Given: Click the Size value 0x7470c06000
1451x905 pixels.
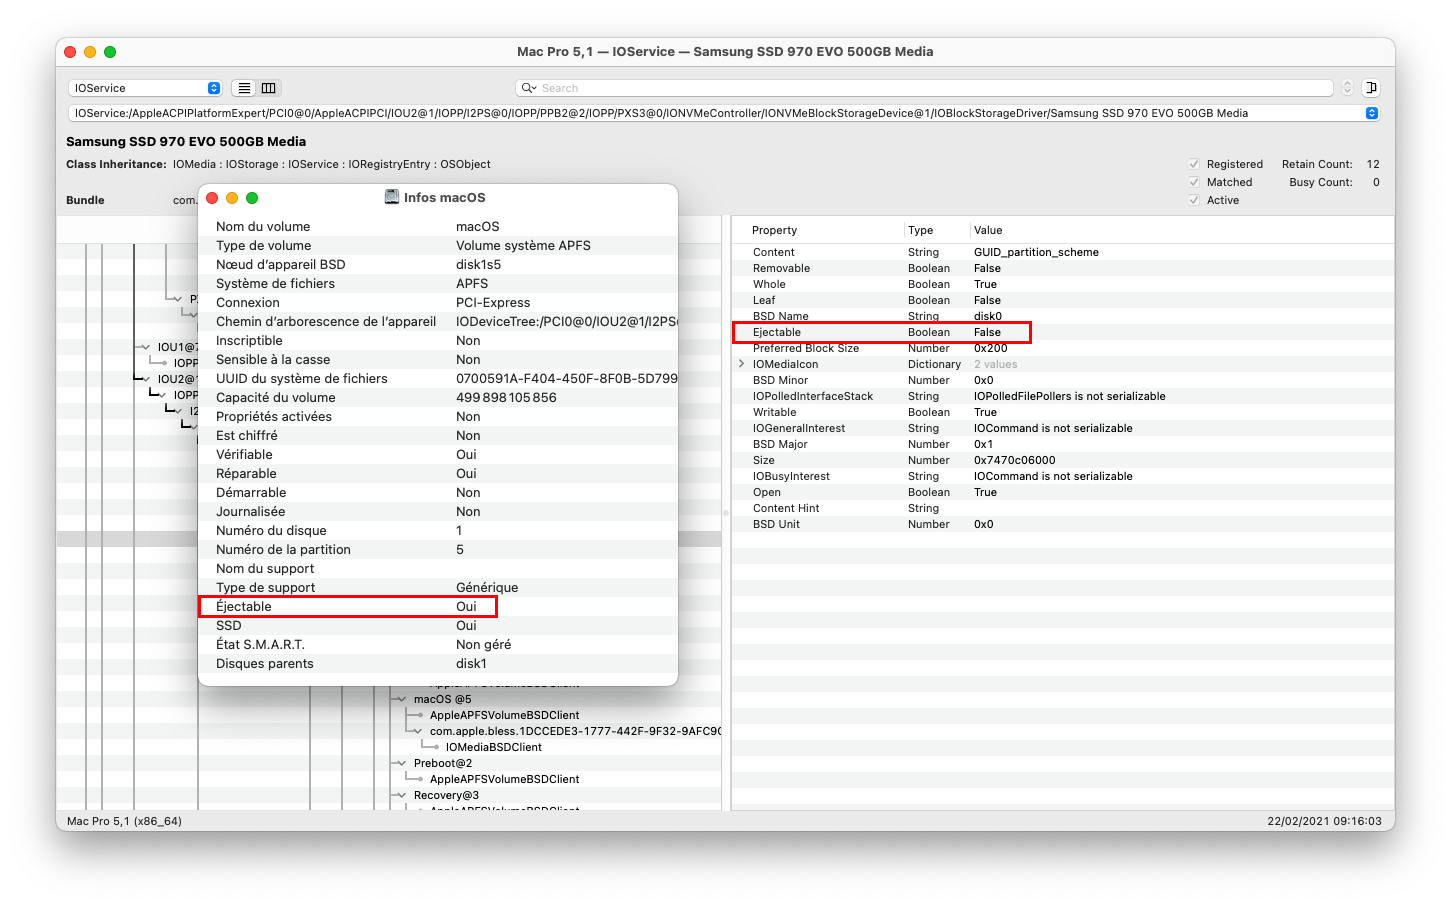Looking at the screenshot, I should tap(1014, 460).
